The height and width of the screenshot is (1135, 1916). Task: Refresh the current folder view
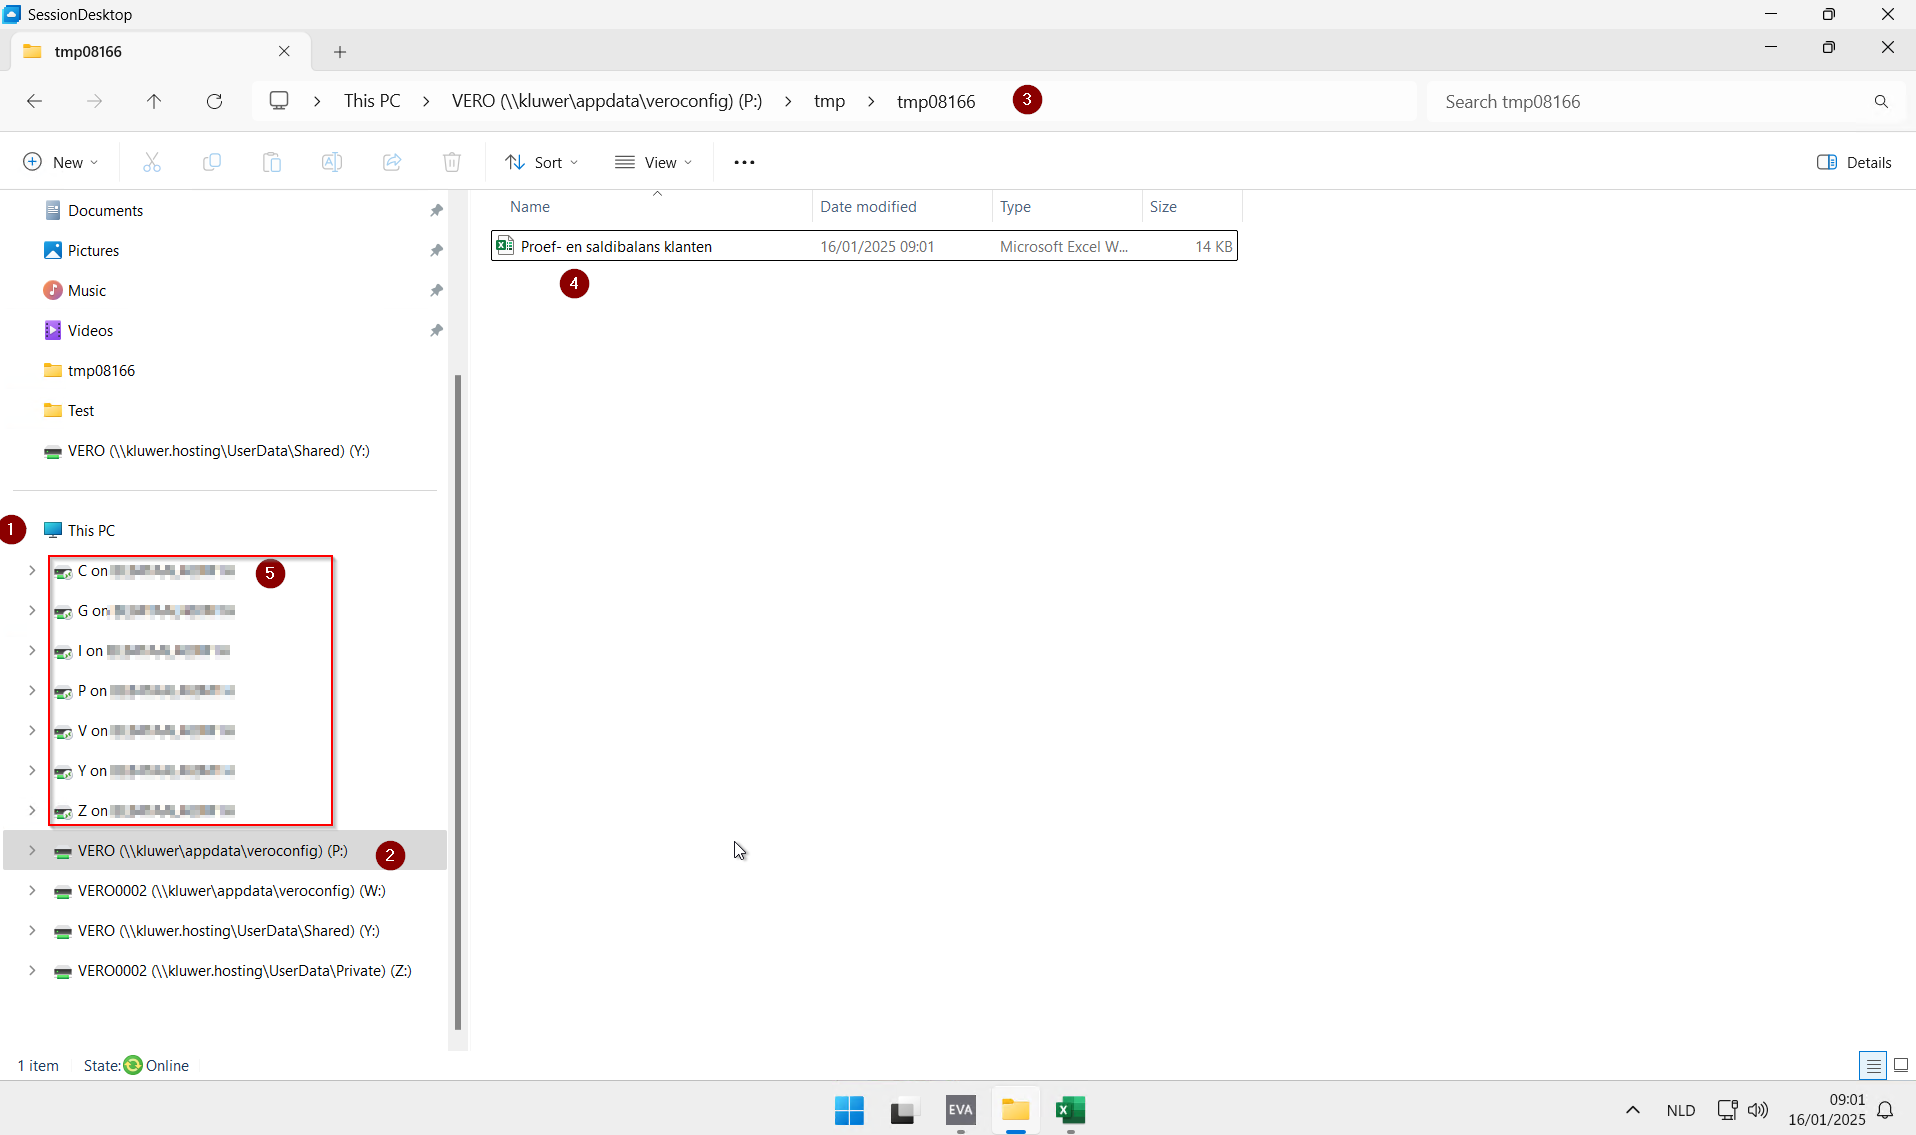tap(214, 101)
